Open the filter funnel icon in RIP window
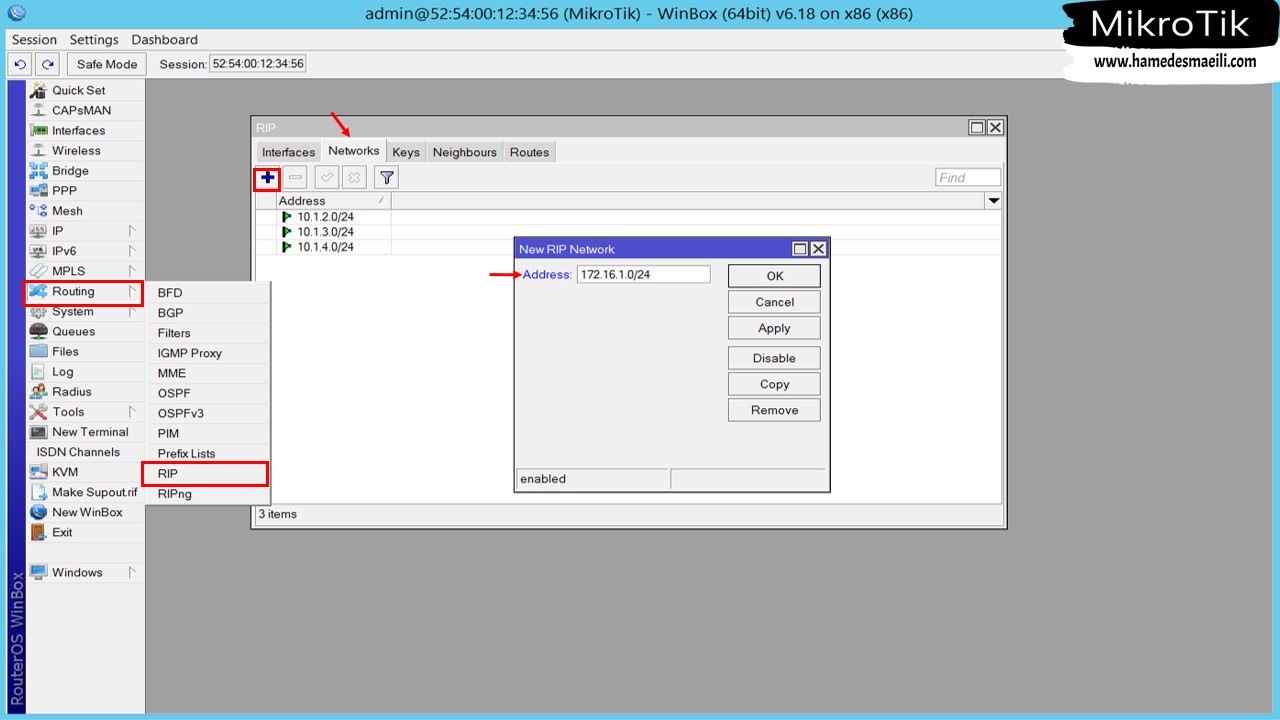 pyautogui.click(x=386, y=178)
